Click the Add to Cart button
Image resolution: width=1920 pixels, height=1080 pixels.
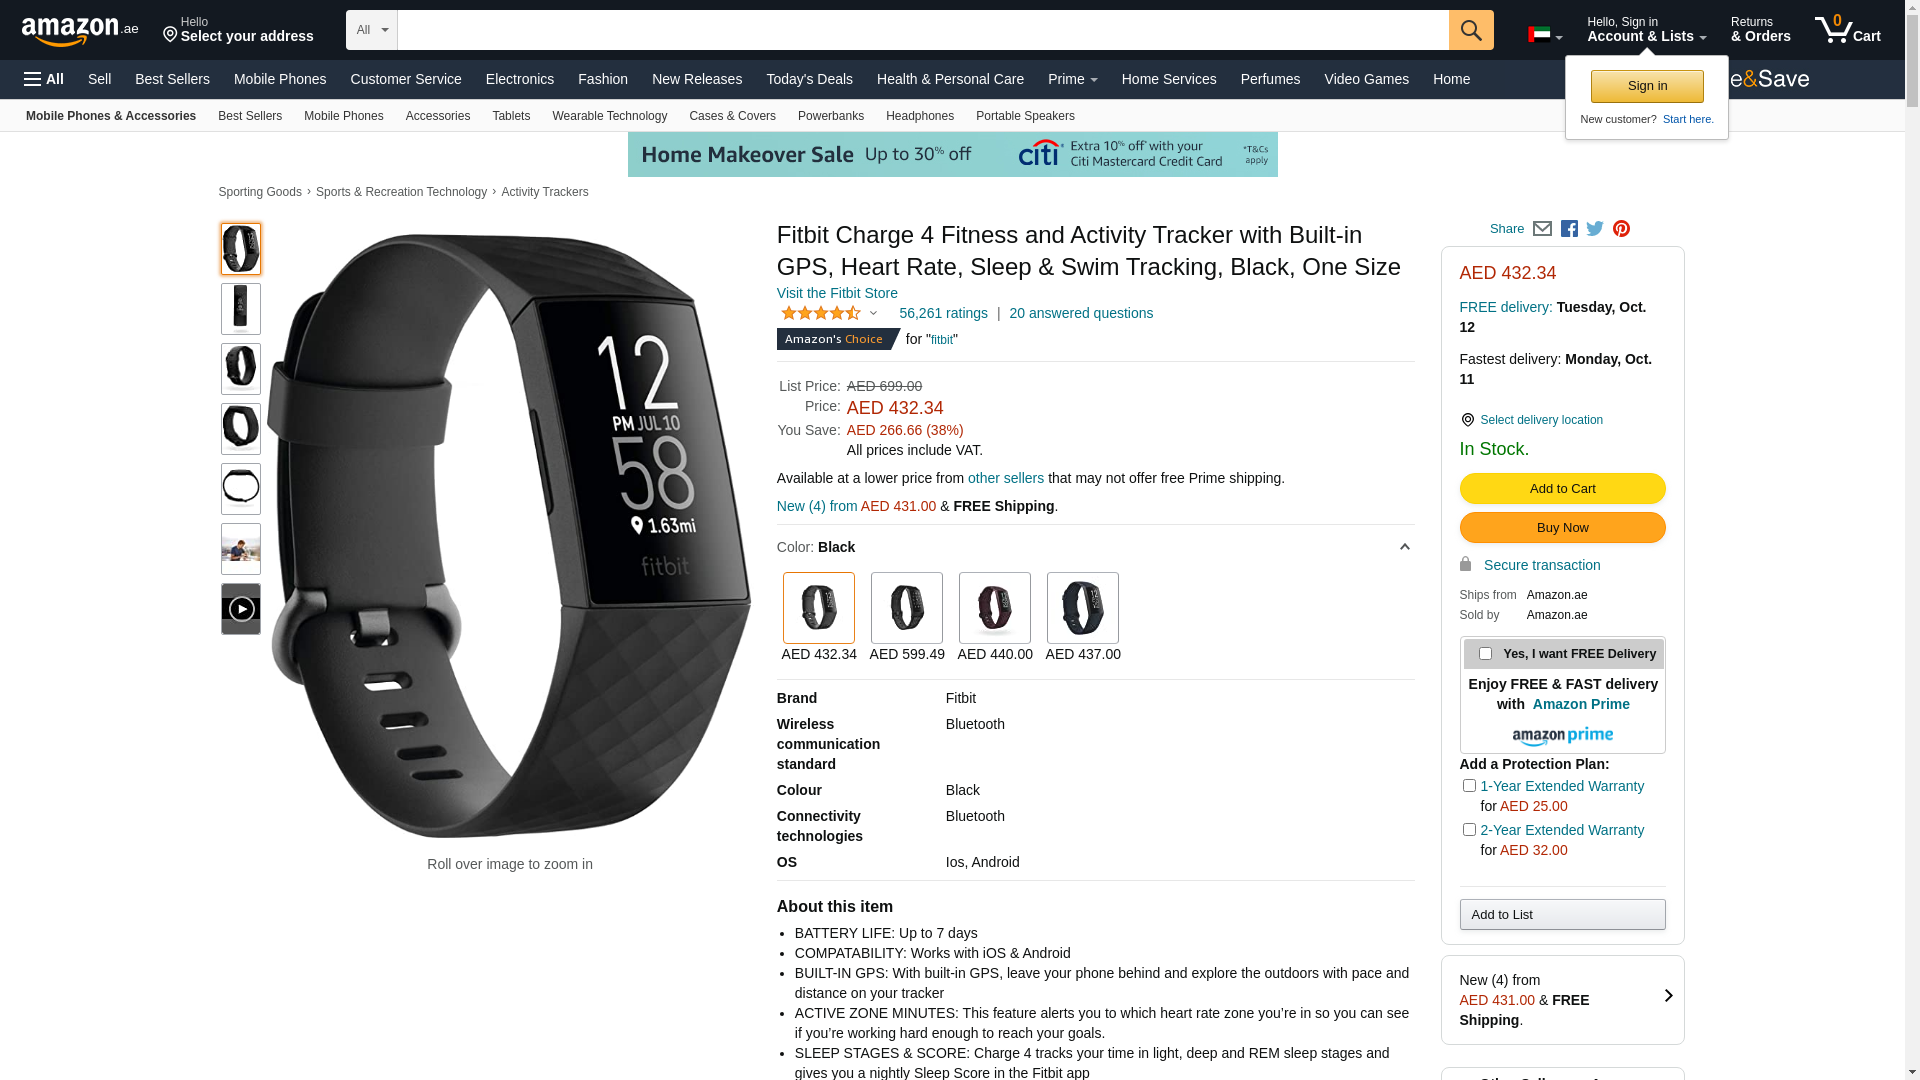[x=1562, y=489]
